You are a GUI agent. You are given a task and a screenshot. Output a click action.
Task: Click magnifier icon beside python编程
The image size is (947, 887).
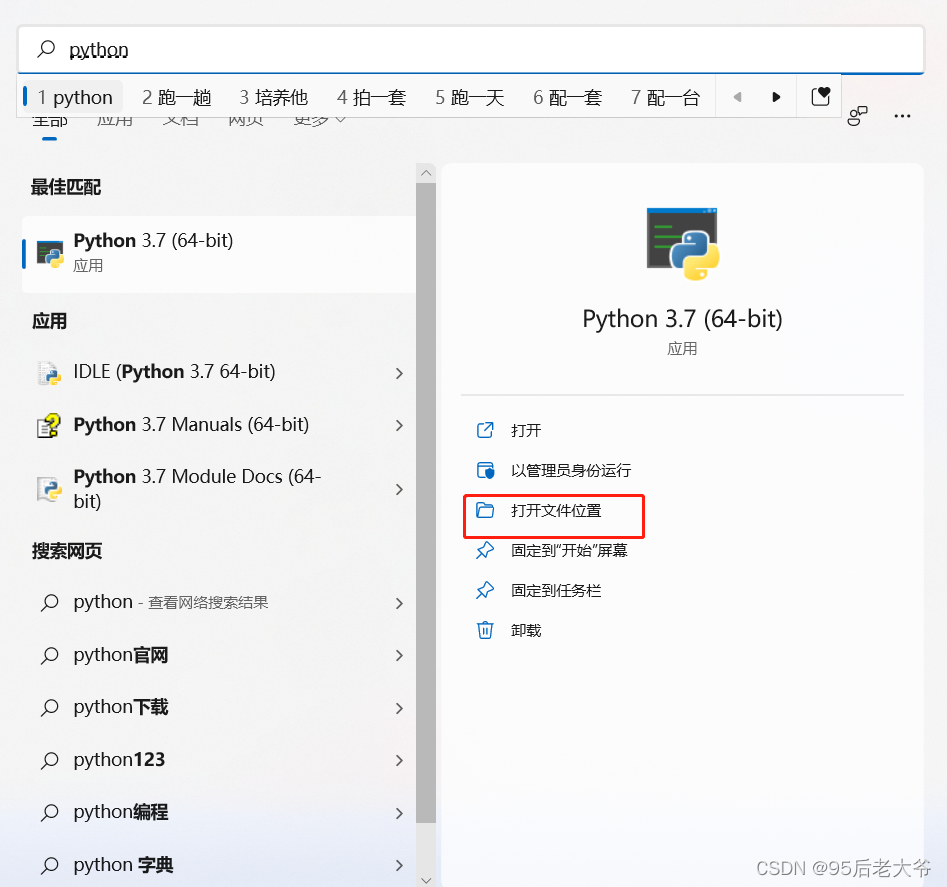pyautogui.click(x=50, y=812)
